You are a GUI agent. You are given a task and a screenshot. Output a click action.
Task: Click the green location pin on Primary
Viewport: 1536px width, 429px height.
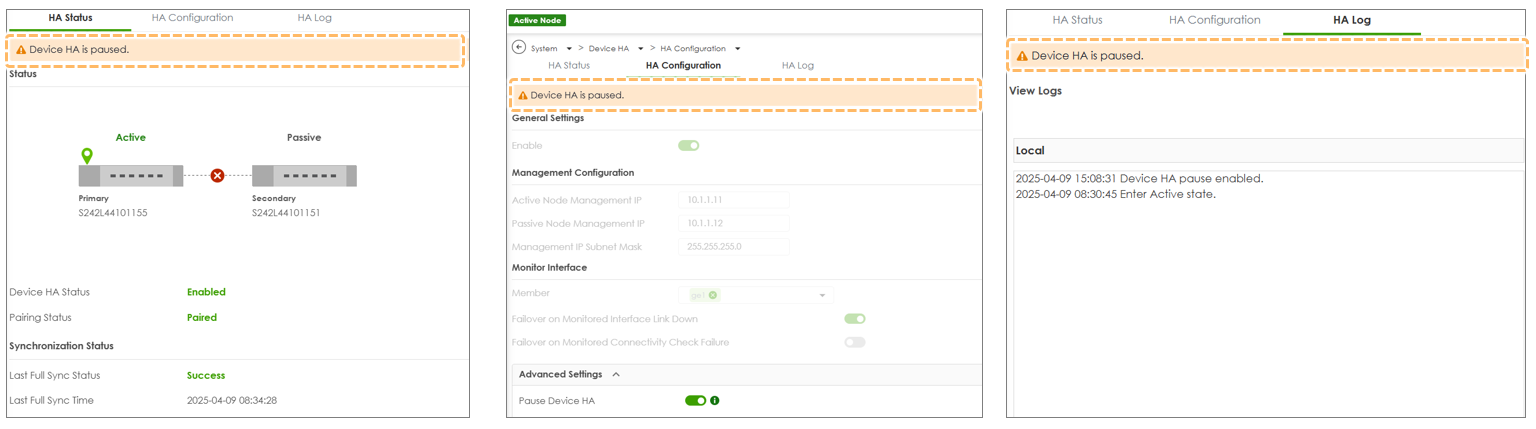[x=87, y=155]
